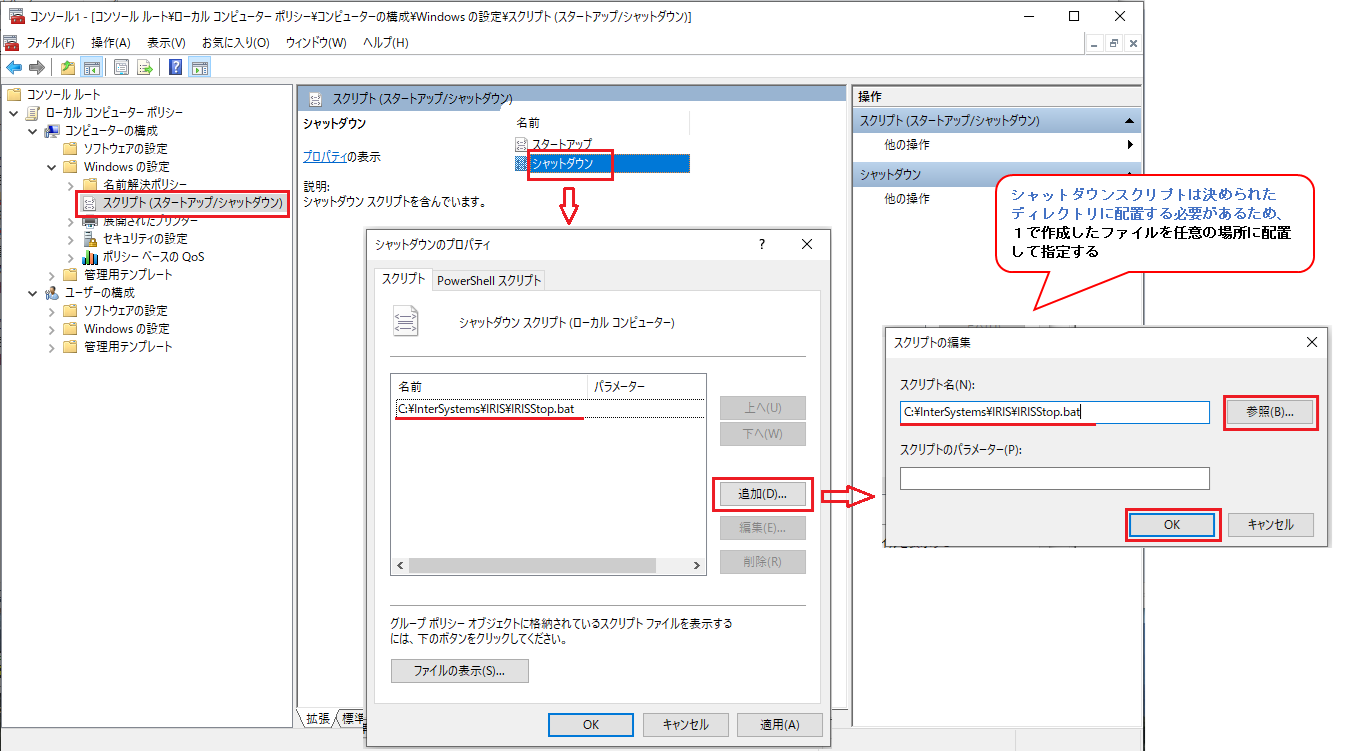Click the 追加(D)... button
Image resolution: width=1346 pixels, height=752 pixels.
(762, 494)
